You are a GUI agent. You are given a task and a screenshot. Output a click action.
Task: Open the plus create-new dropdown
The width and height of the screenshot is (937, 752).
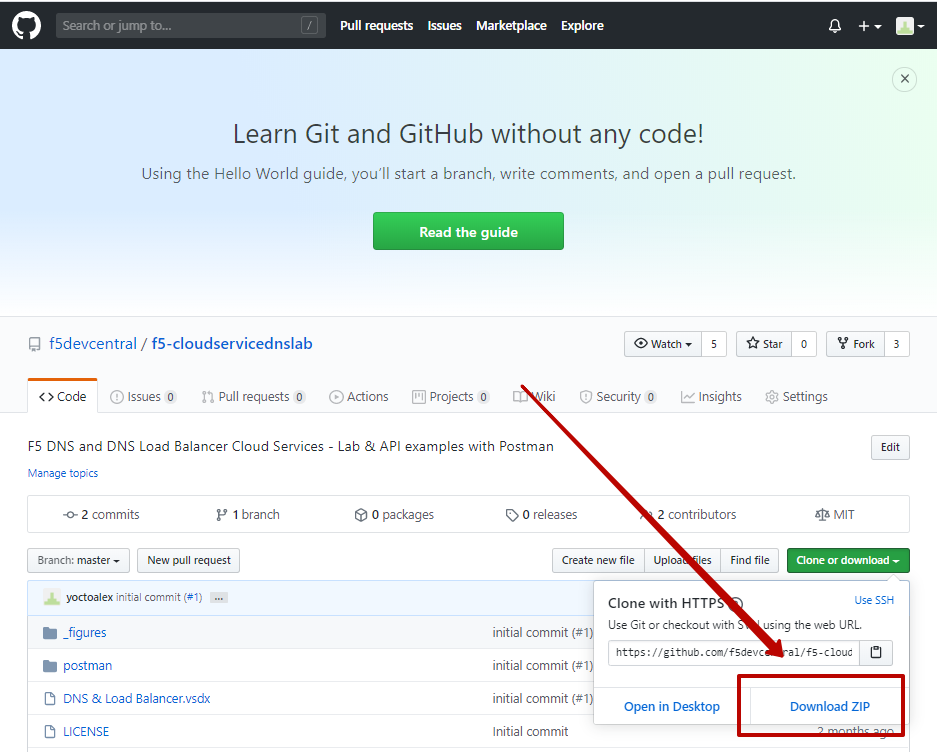(x=869, y=26)
